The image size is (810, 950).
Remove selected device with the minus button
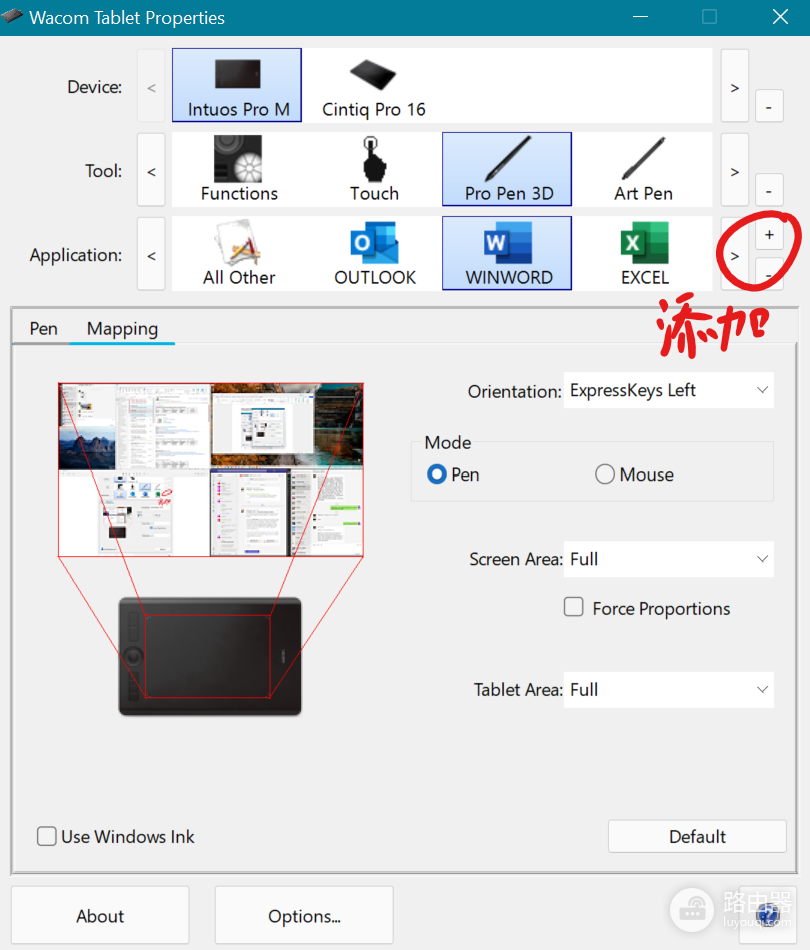coord(769,107)
